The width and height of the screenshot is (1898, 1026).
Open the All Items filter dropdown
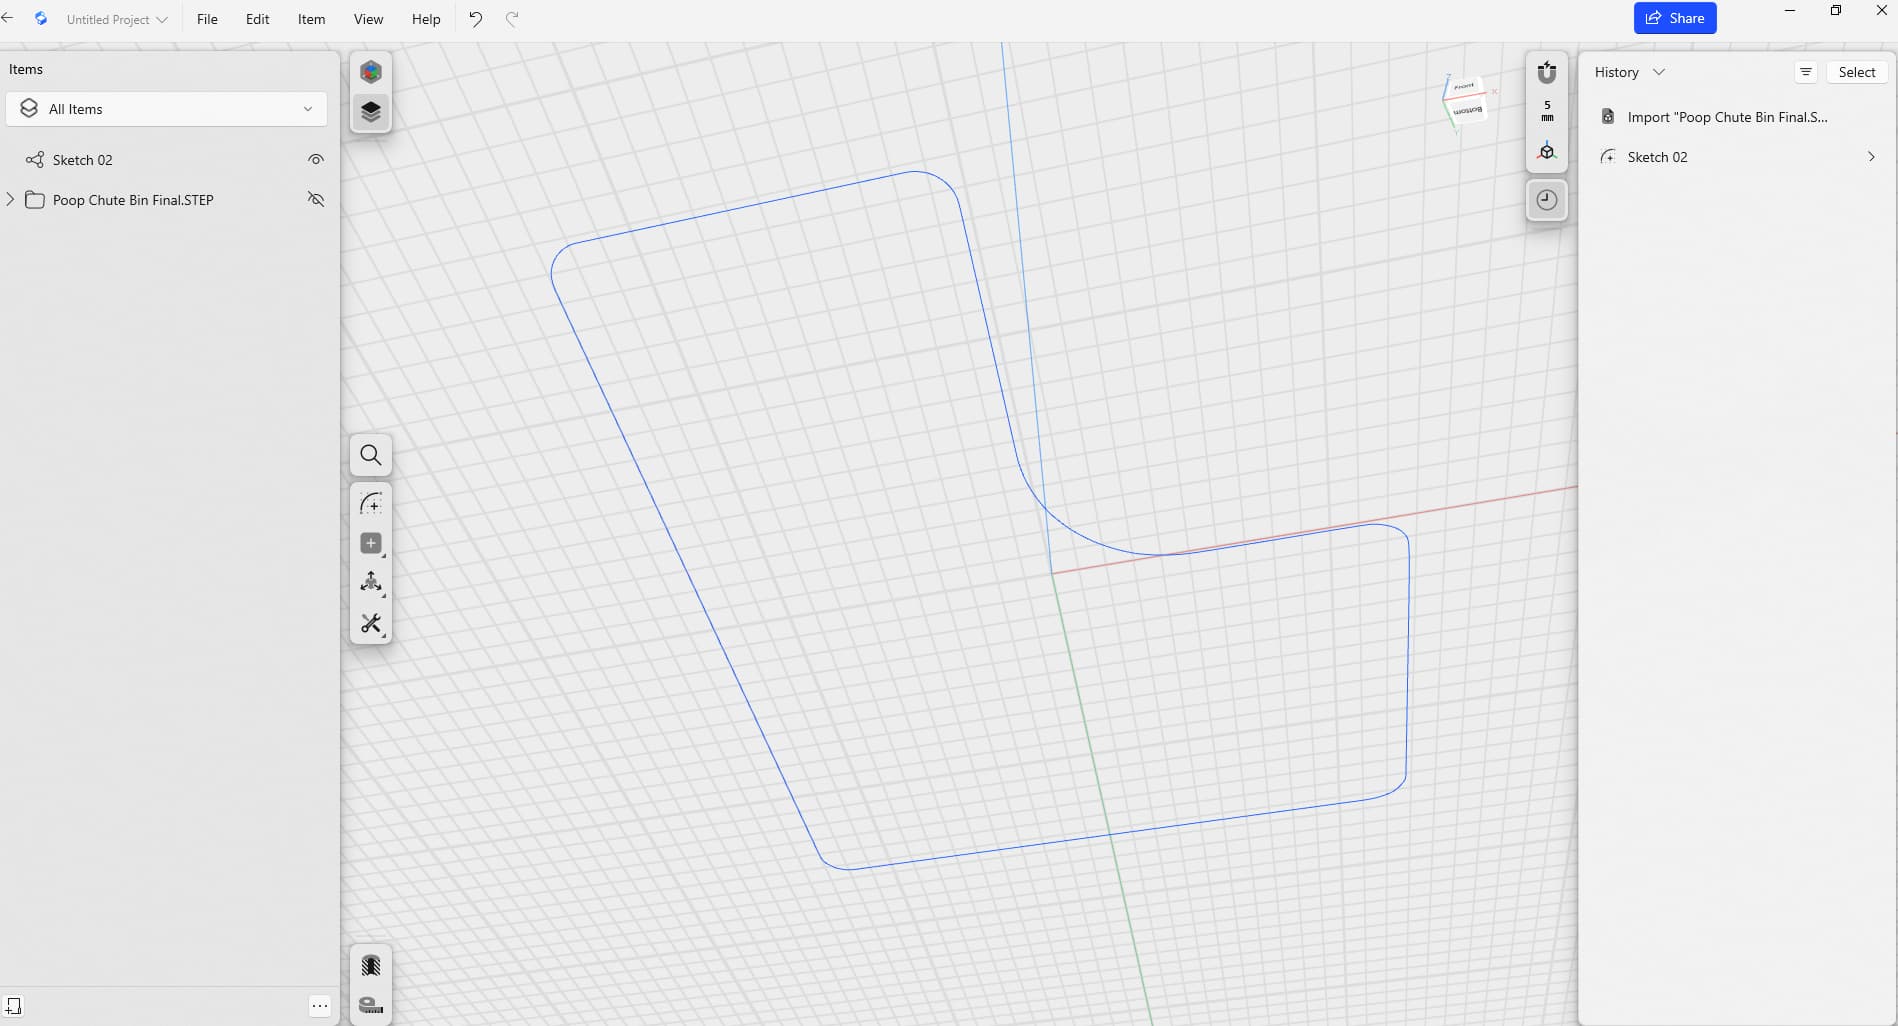click(x=167, y=109)
